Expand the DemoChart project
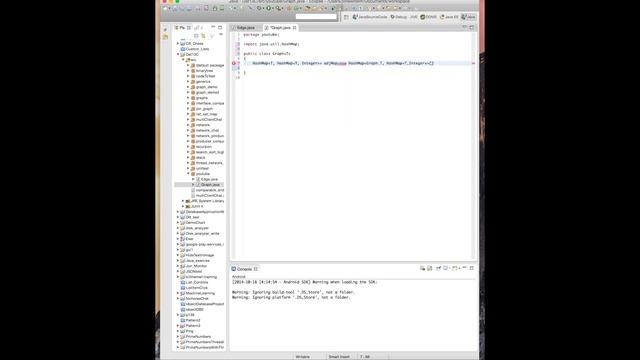Screen dimensions: 640x360 (x=178, y=223)
